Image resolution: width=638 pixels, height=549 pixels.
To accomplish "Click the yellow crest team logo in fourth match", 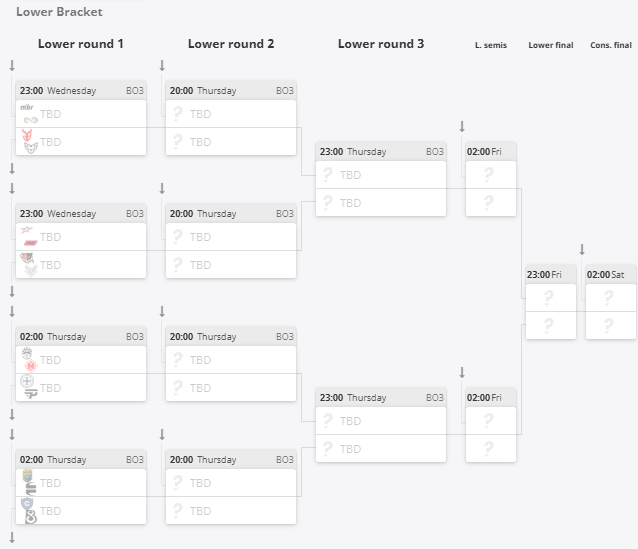I will [x=27, y=476].
